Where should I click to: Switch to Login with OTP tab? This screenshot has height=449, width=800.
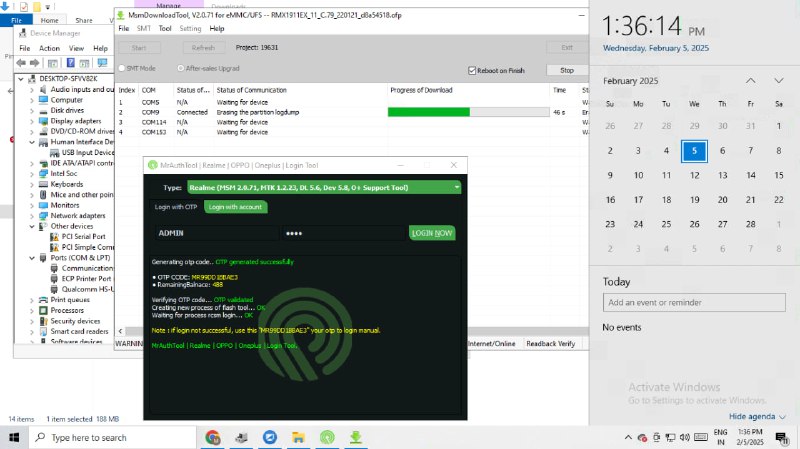(x=176, y=207)
